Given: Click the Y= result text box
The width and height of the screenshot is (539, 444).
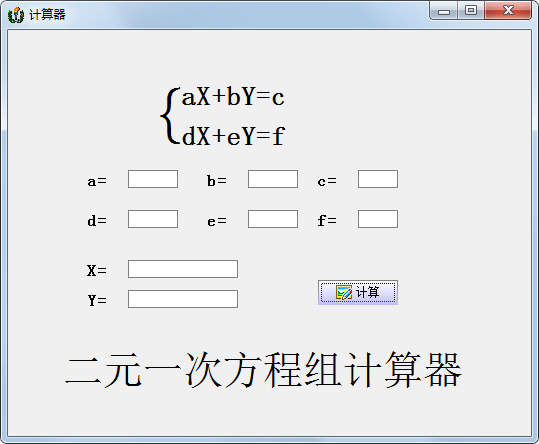Looking at the screenshot, I should click(x=183, y=299).
